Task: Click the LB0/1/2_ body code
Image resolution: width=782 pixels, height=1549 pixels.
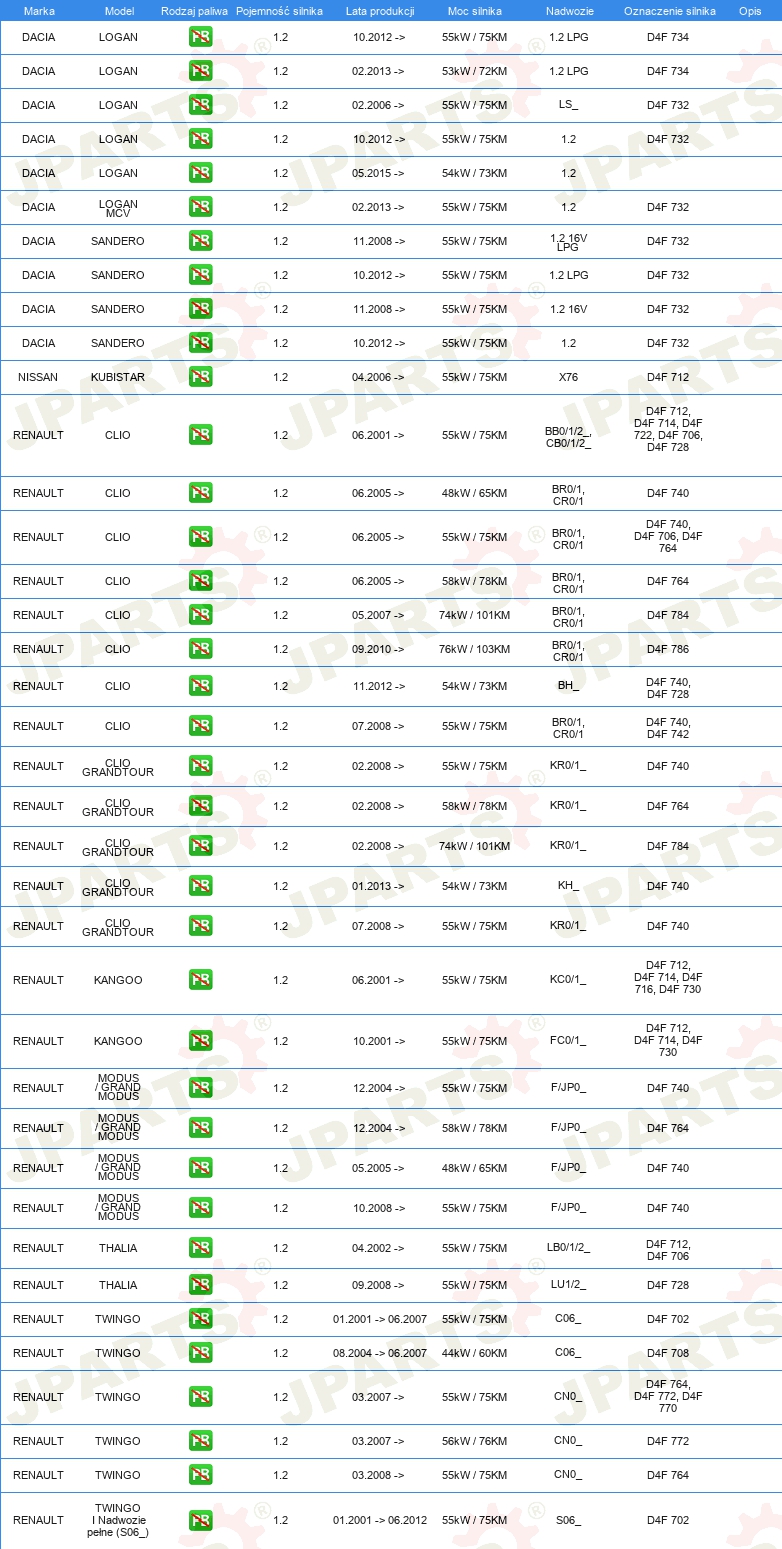Action: 568,1248
